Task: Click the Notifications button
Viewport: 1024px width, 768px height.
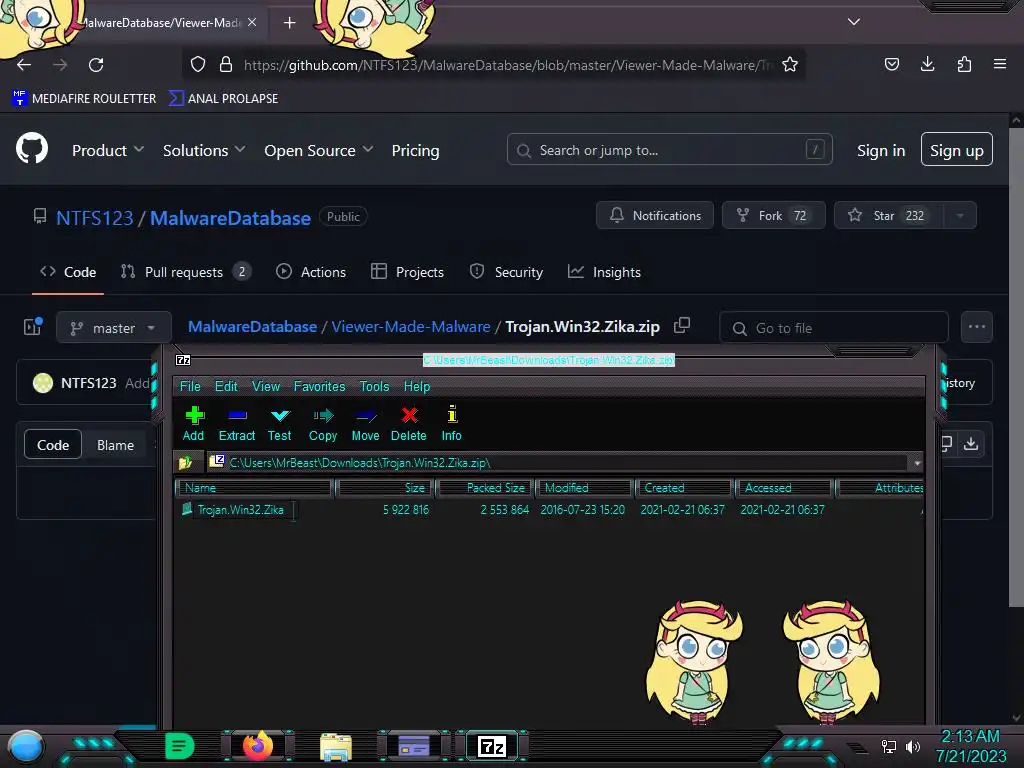Action: coord(655,216)
